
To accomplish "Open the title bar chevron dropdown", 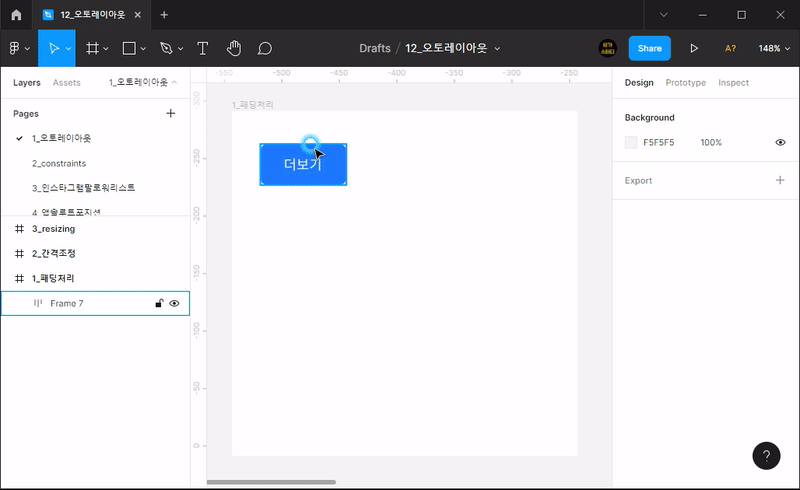I will pyautogui.click(x=663, y=15).
